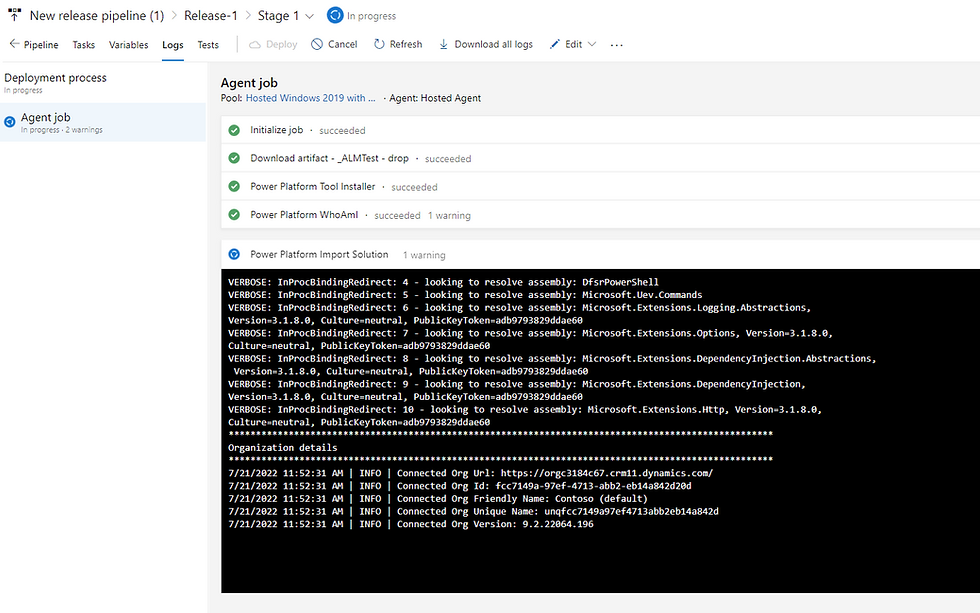Viewport: 980px width, 613px height.
Task: Switch to the Tasks tab
Action: [x=84, y=45]
